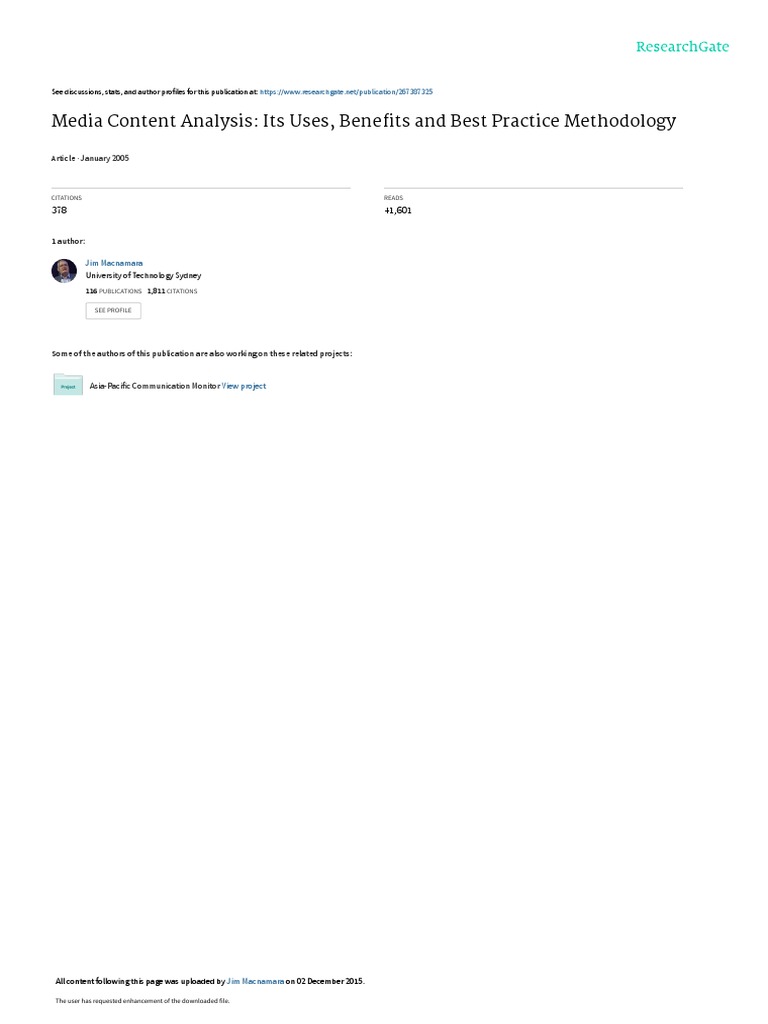Click the 378 citations count
Viewport: 768px width, 1024px height.
[59, 210]
